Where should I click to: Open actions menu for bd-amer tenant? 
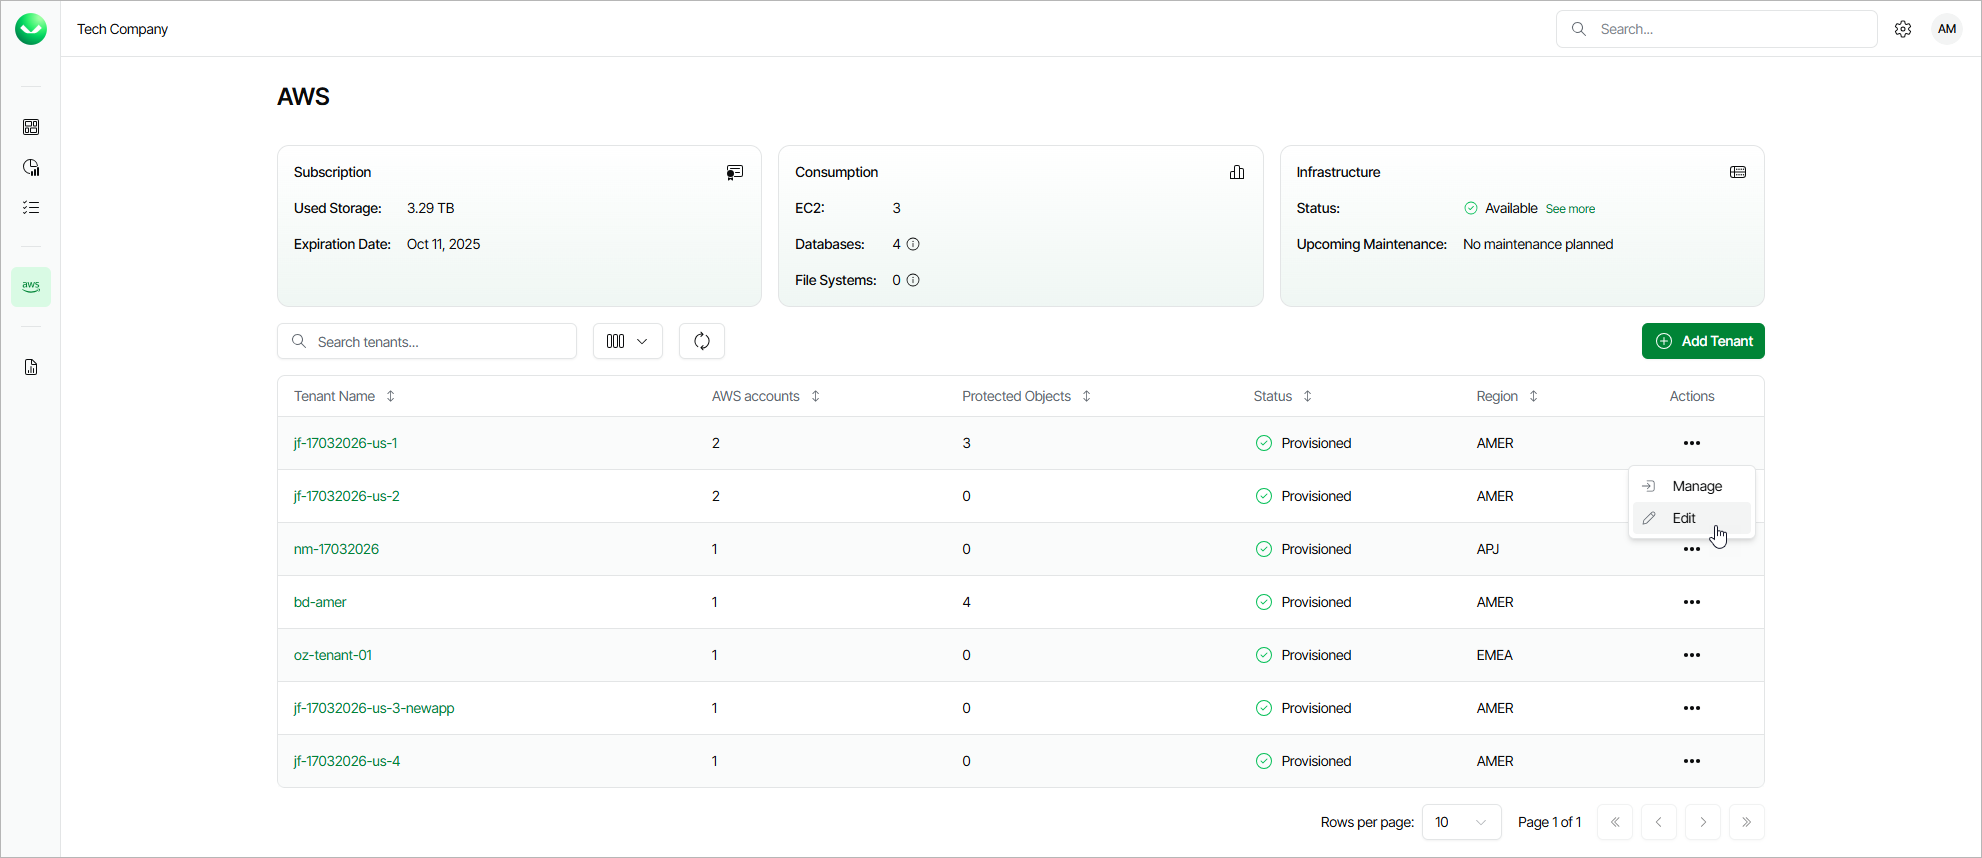click(x=1691, y=602)
